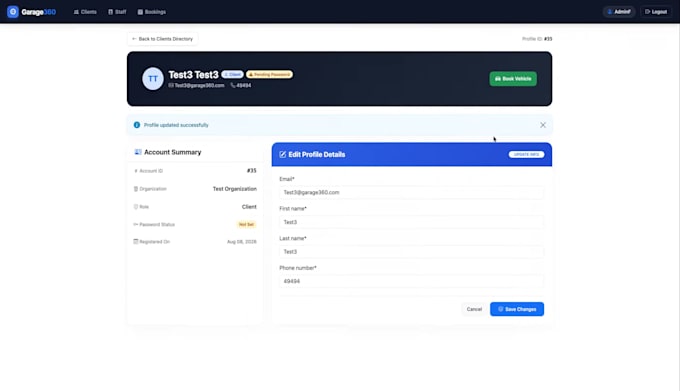This screenshot has width=680, height=391.
Task: Click the Garage360 brand name
Action: click(39, 12)
